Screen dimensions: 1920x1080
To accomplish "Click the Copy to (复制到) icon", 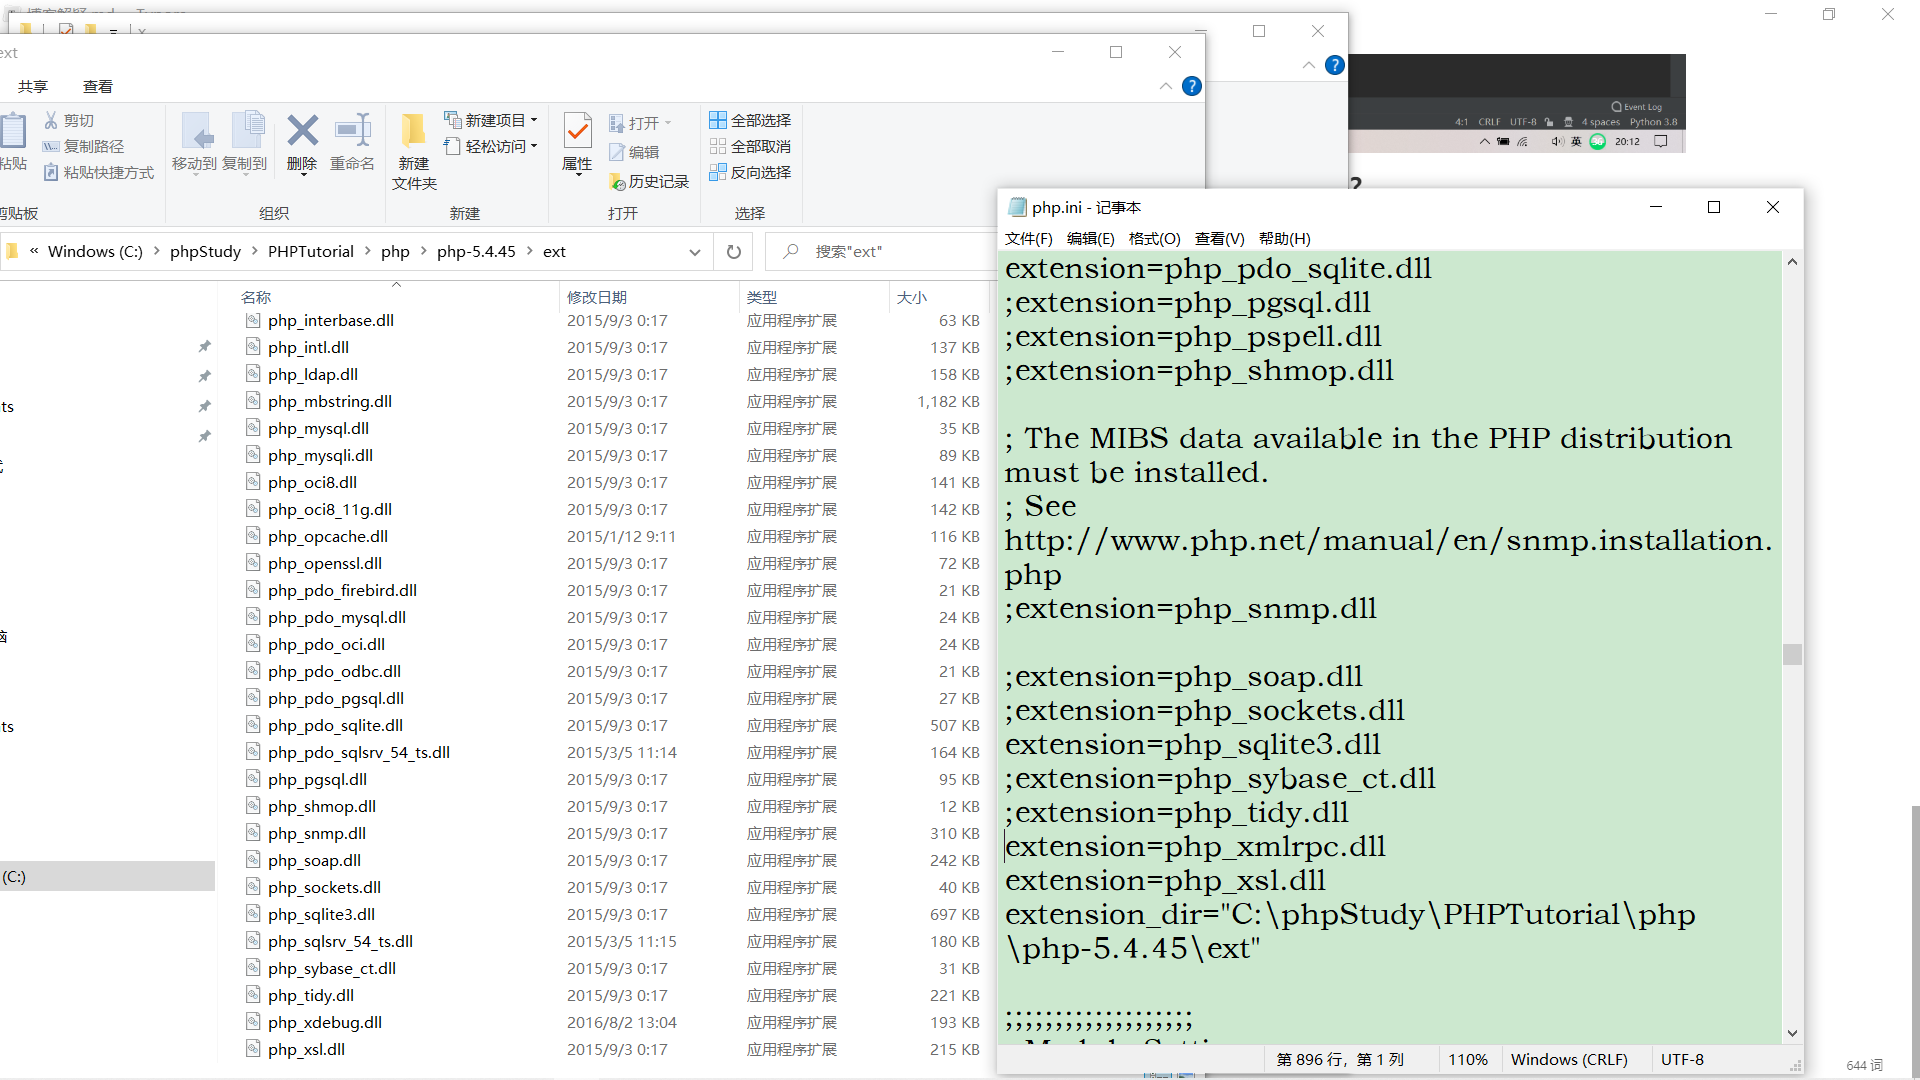I will (x=246, y=132).
